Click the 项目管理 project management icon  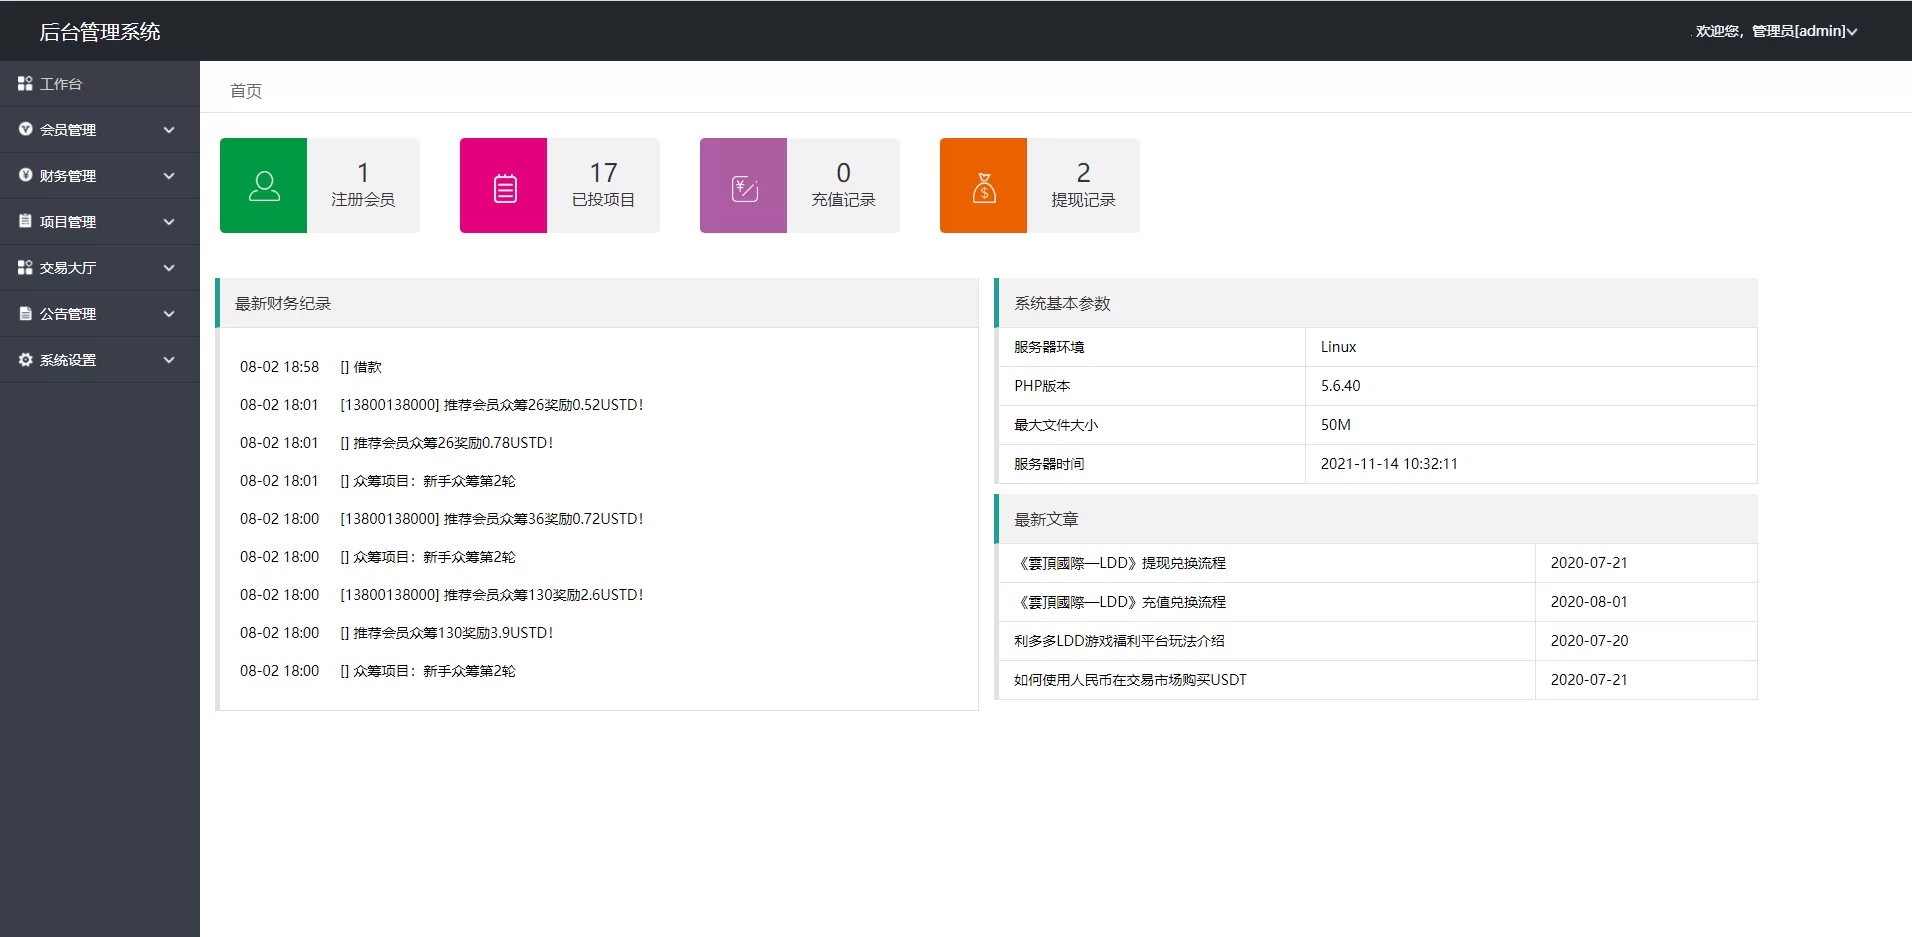(x=25, y=221)
